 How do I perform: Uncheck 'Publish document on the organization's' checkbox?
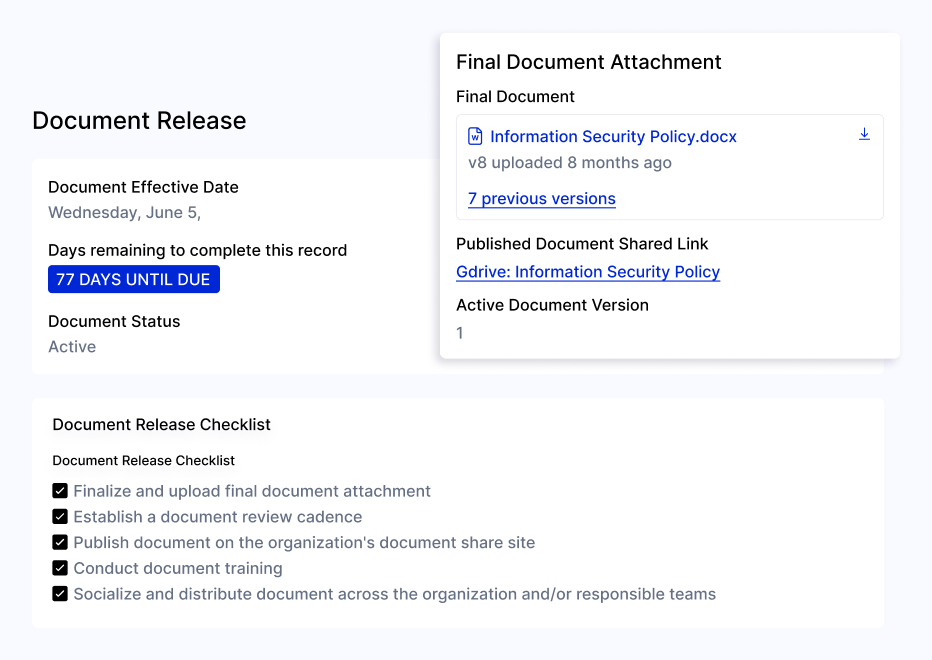[x=60, y=543]
